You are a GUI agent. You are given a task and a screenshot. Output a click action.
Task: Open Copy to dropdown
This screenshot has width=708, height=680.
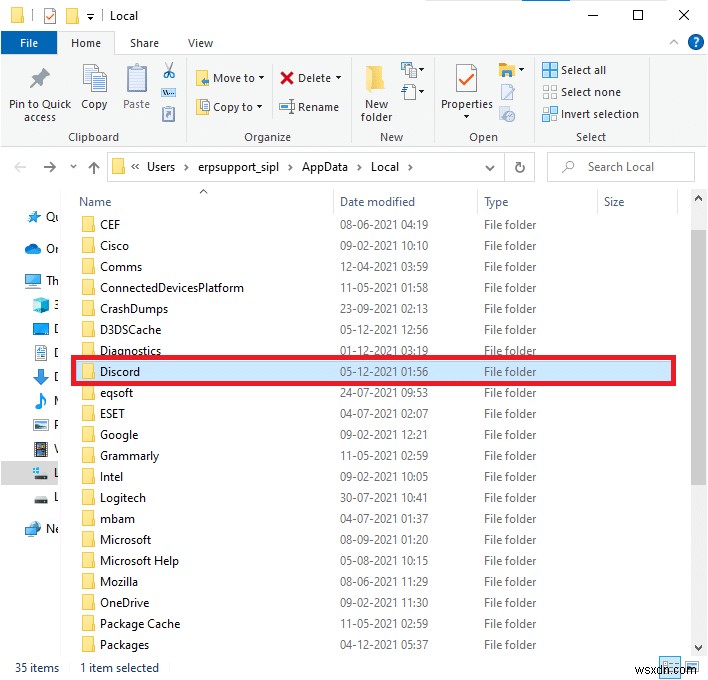tap(229, 107)
